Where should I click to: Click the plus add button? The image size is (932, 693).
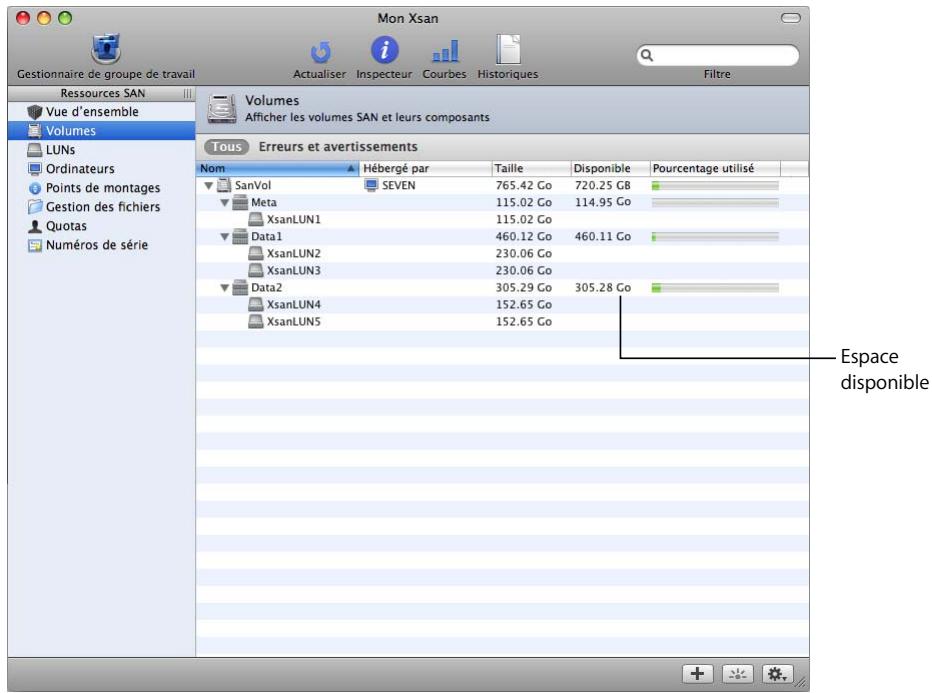tap(697, 674)
